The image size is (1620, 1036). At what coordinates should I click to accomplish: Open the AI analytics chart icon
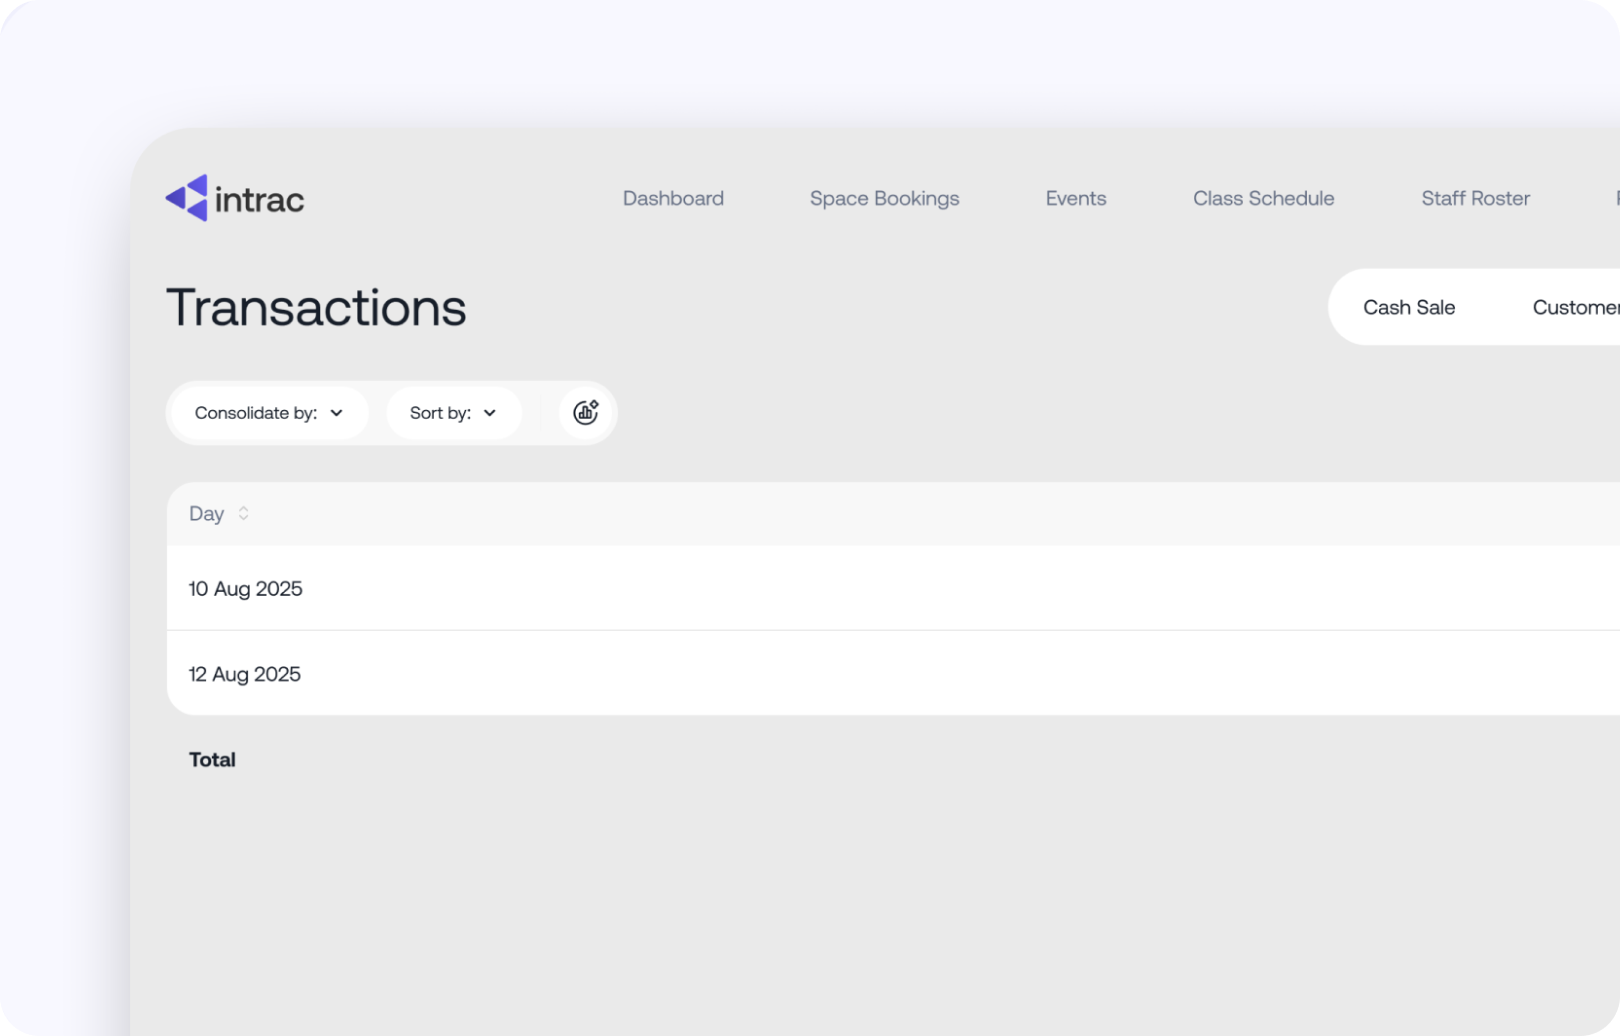tap(585, 412)
